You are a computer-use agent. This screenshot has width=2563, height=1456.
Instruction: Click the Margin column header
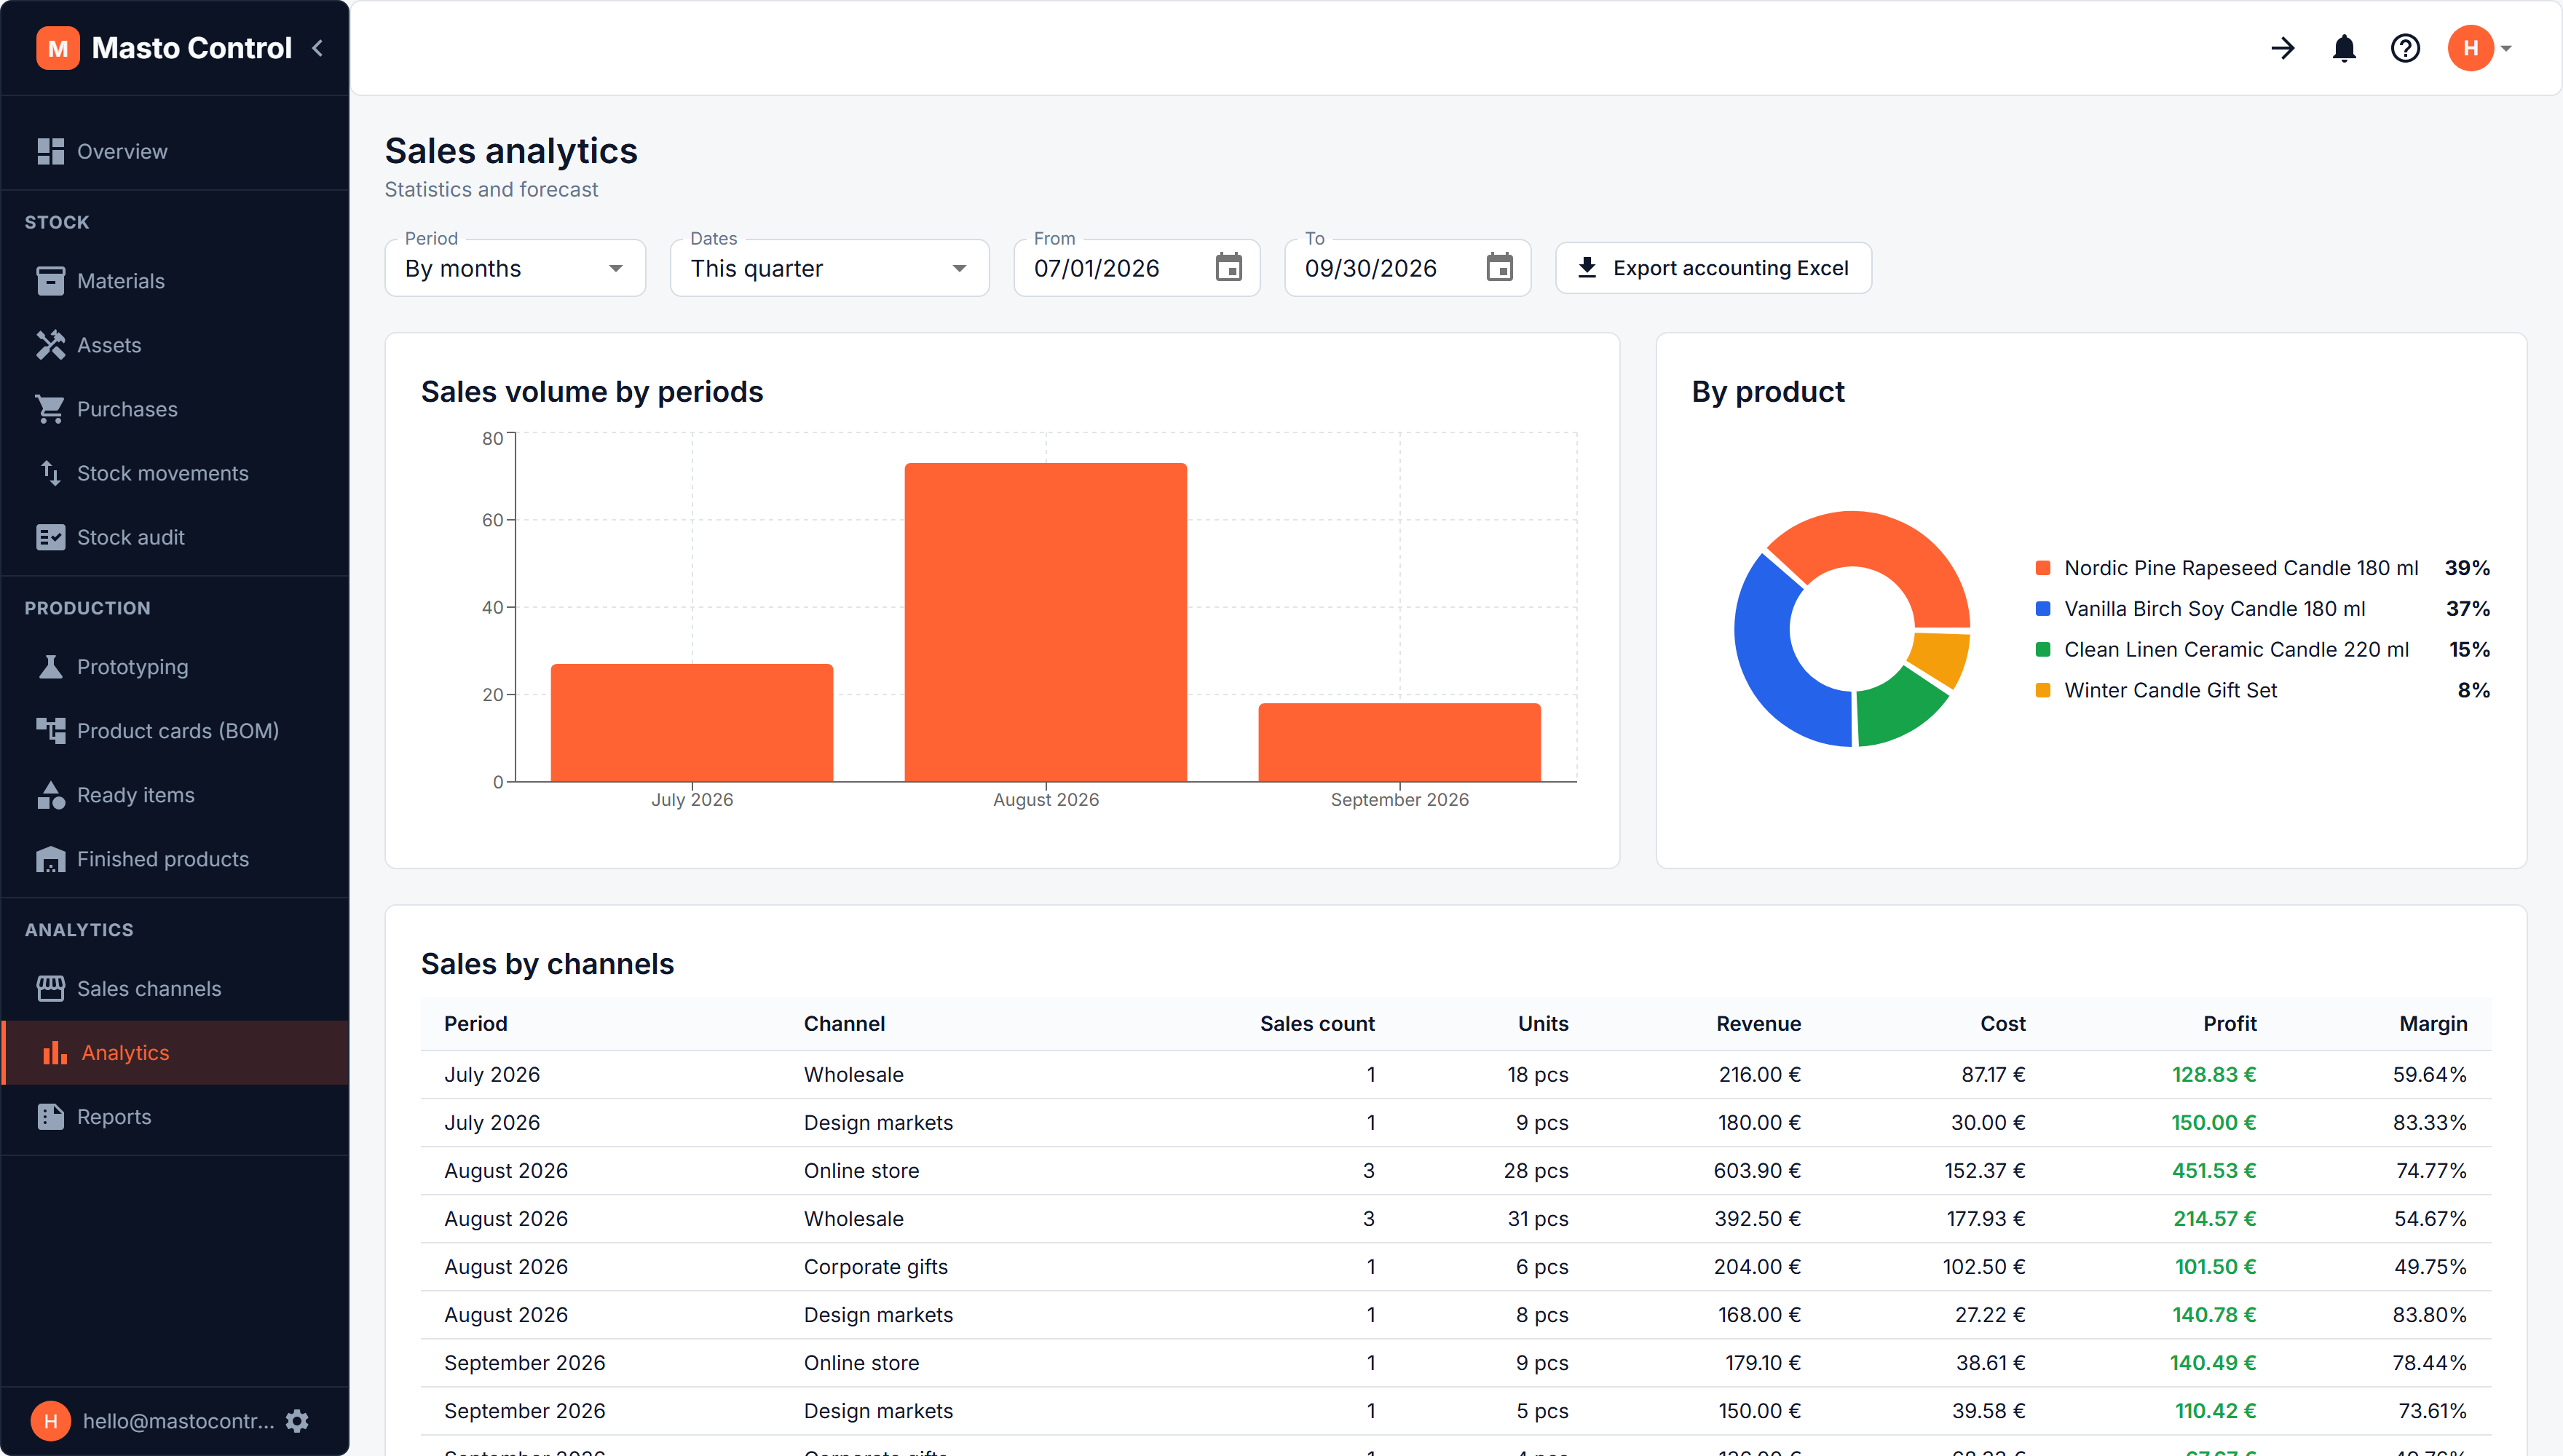(x=2432, y=1024)
